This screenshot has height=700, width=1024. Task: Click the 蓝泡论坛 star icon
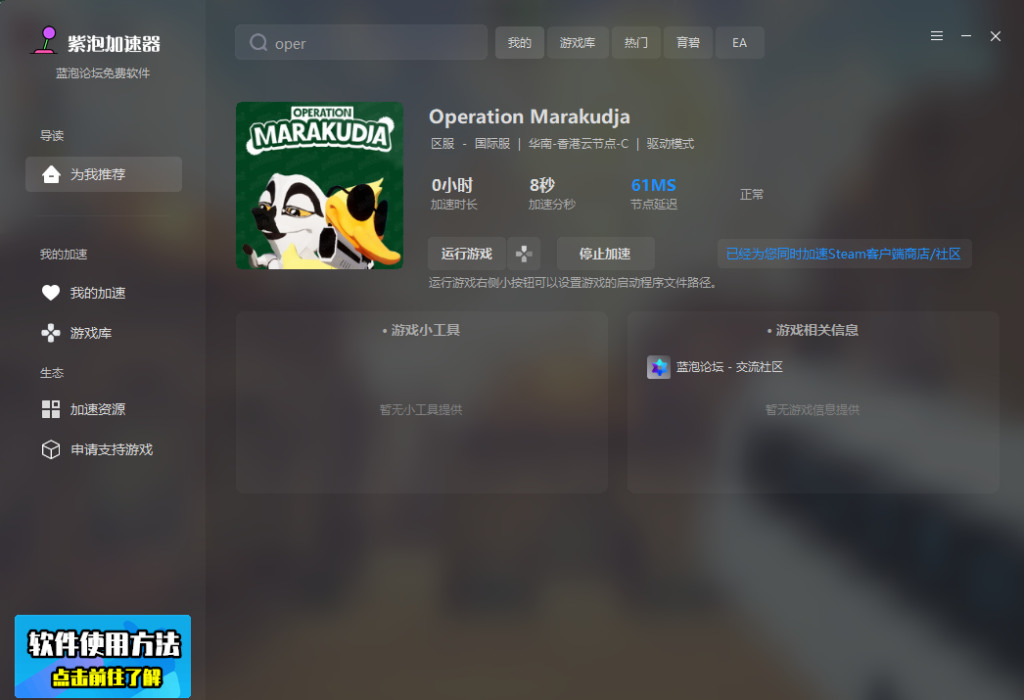click(658, 367)
